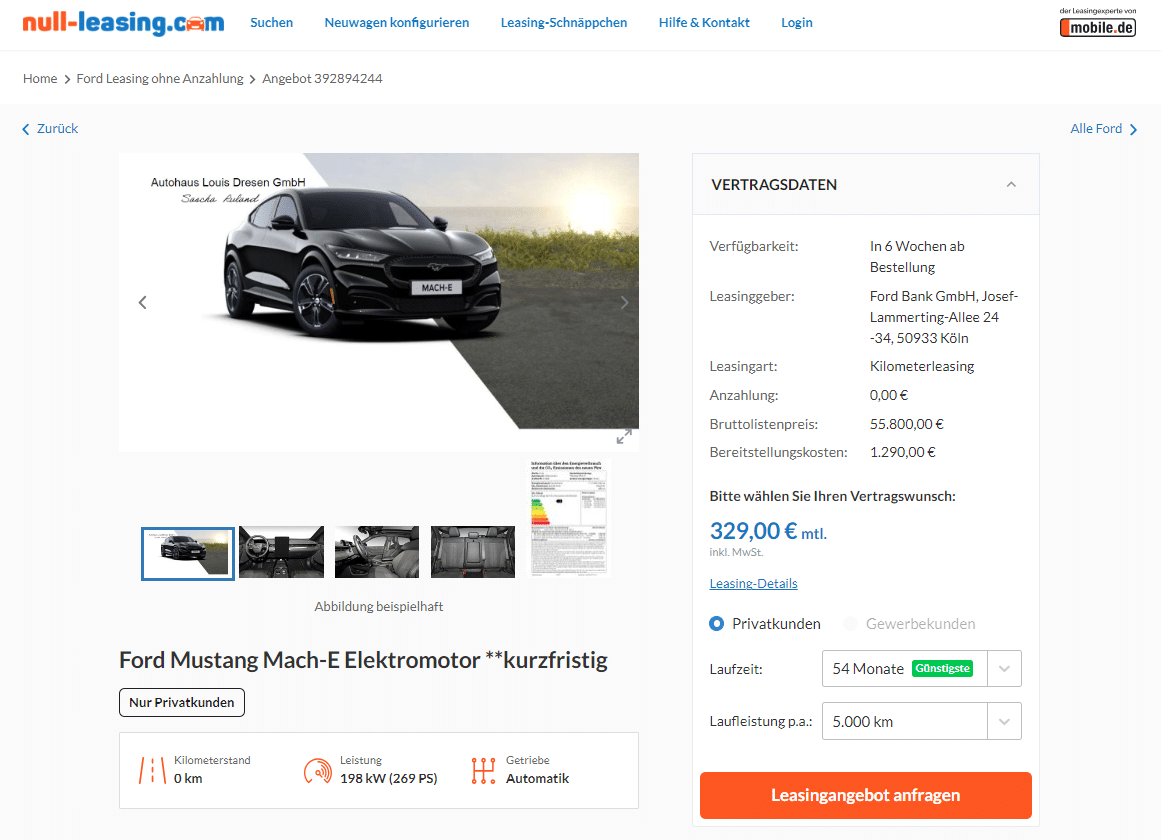Select the Privatkunden radio button
The width and height of the screenshot is (1161, 840).
click(716, 624)
